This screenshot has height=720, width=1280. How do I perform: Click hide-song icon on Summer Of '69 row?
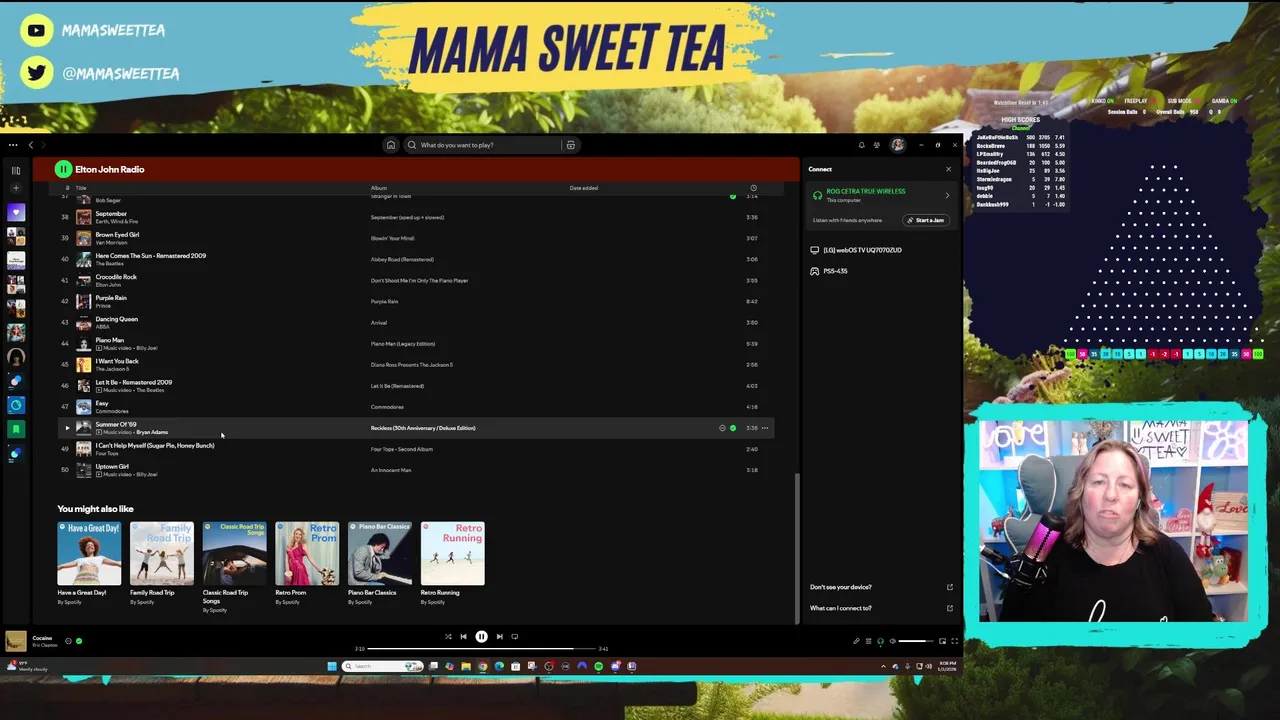pos(722,428)
